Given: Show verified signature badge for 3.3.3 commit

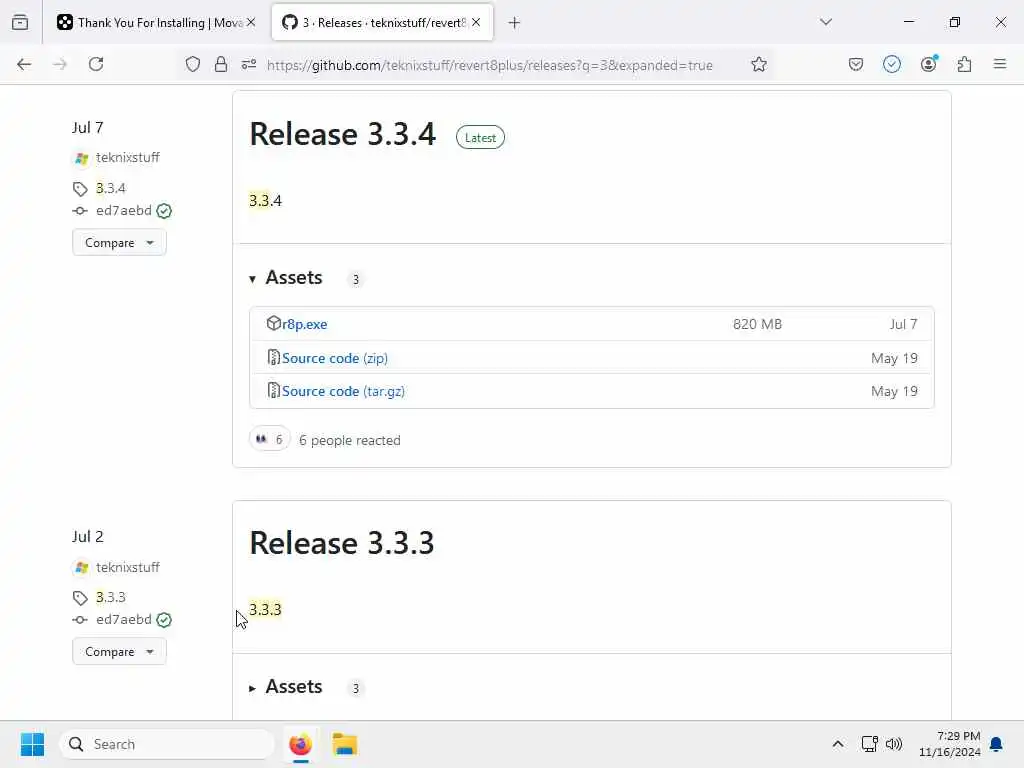Looking at the screenshot, I should [164, 620].
